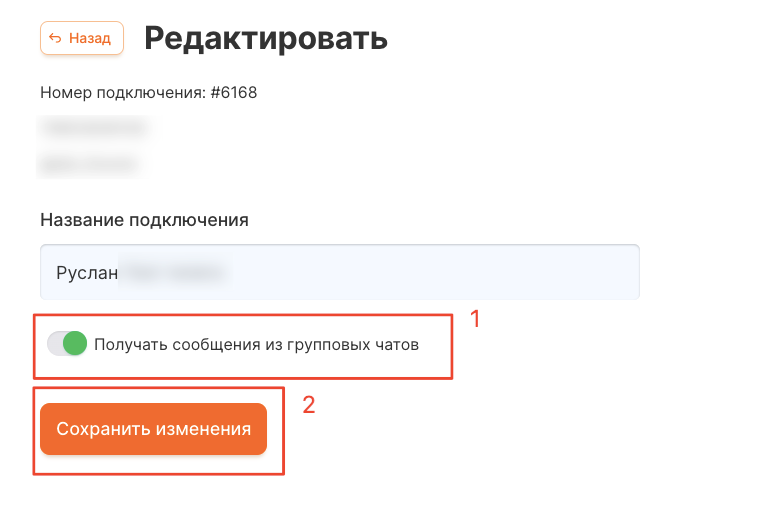The width and height of the screenshot is (777, 511).
Task: Click the word Руслан in the input
Action: [x=86, y=271]
